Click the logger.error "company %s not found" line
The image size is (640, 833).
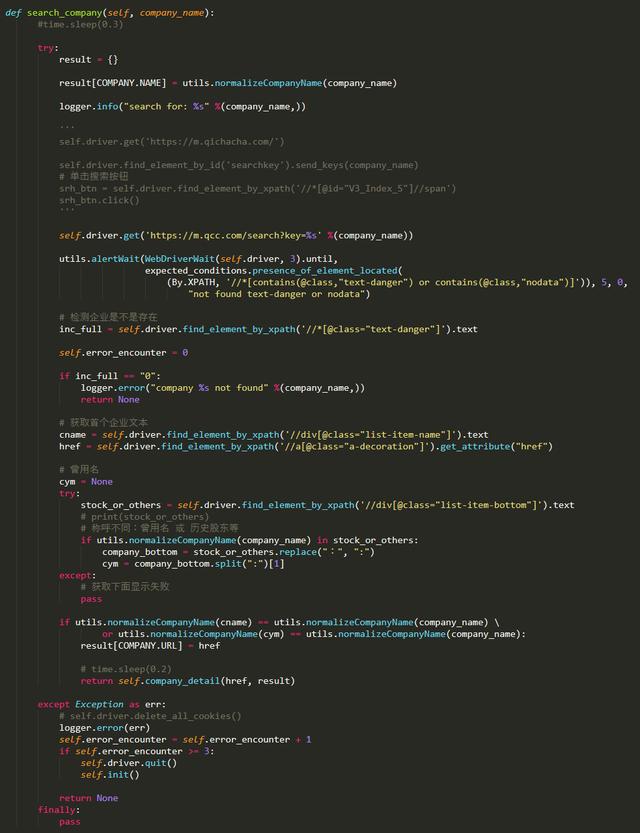coord(223,388)
